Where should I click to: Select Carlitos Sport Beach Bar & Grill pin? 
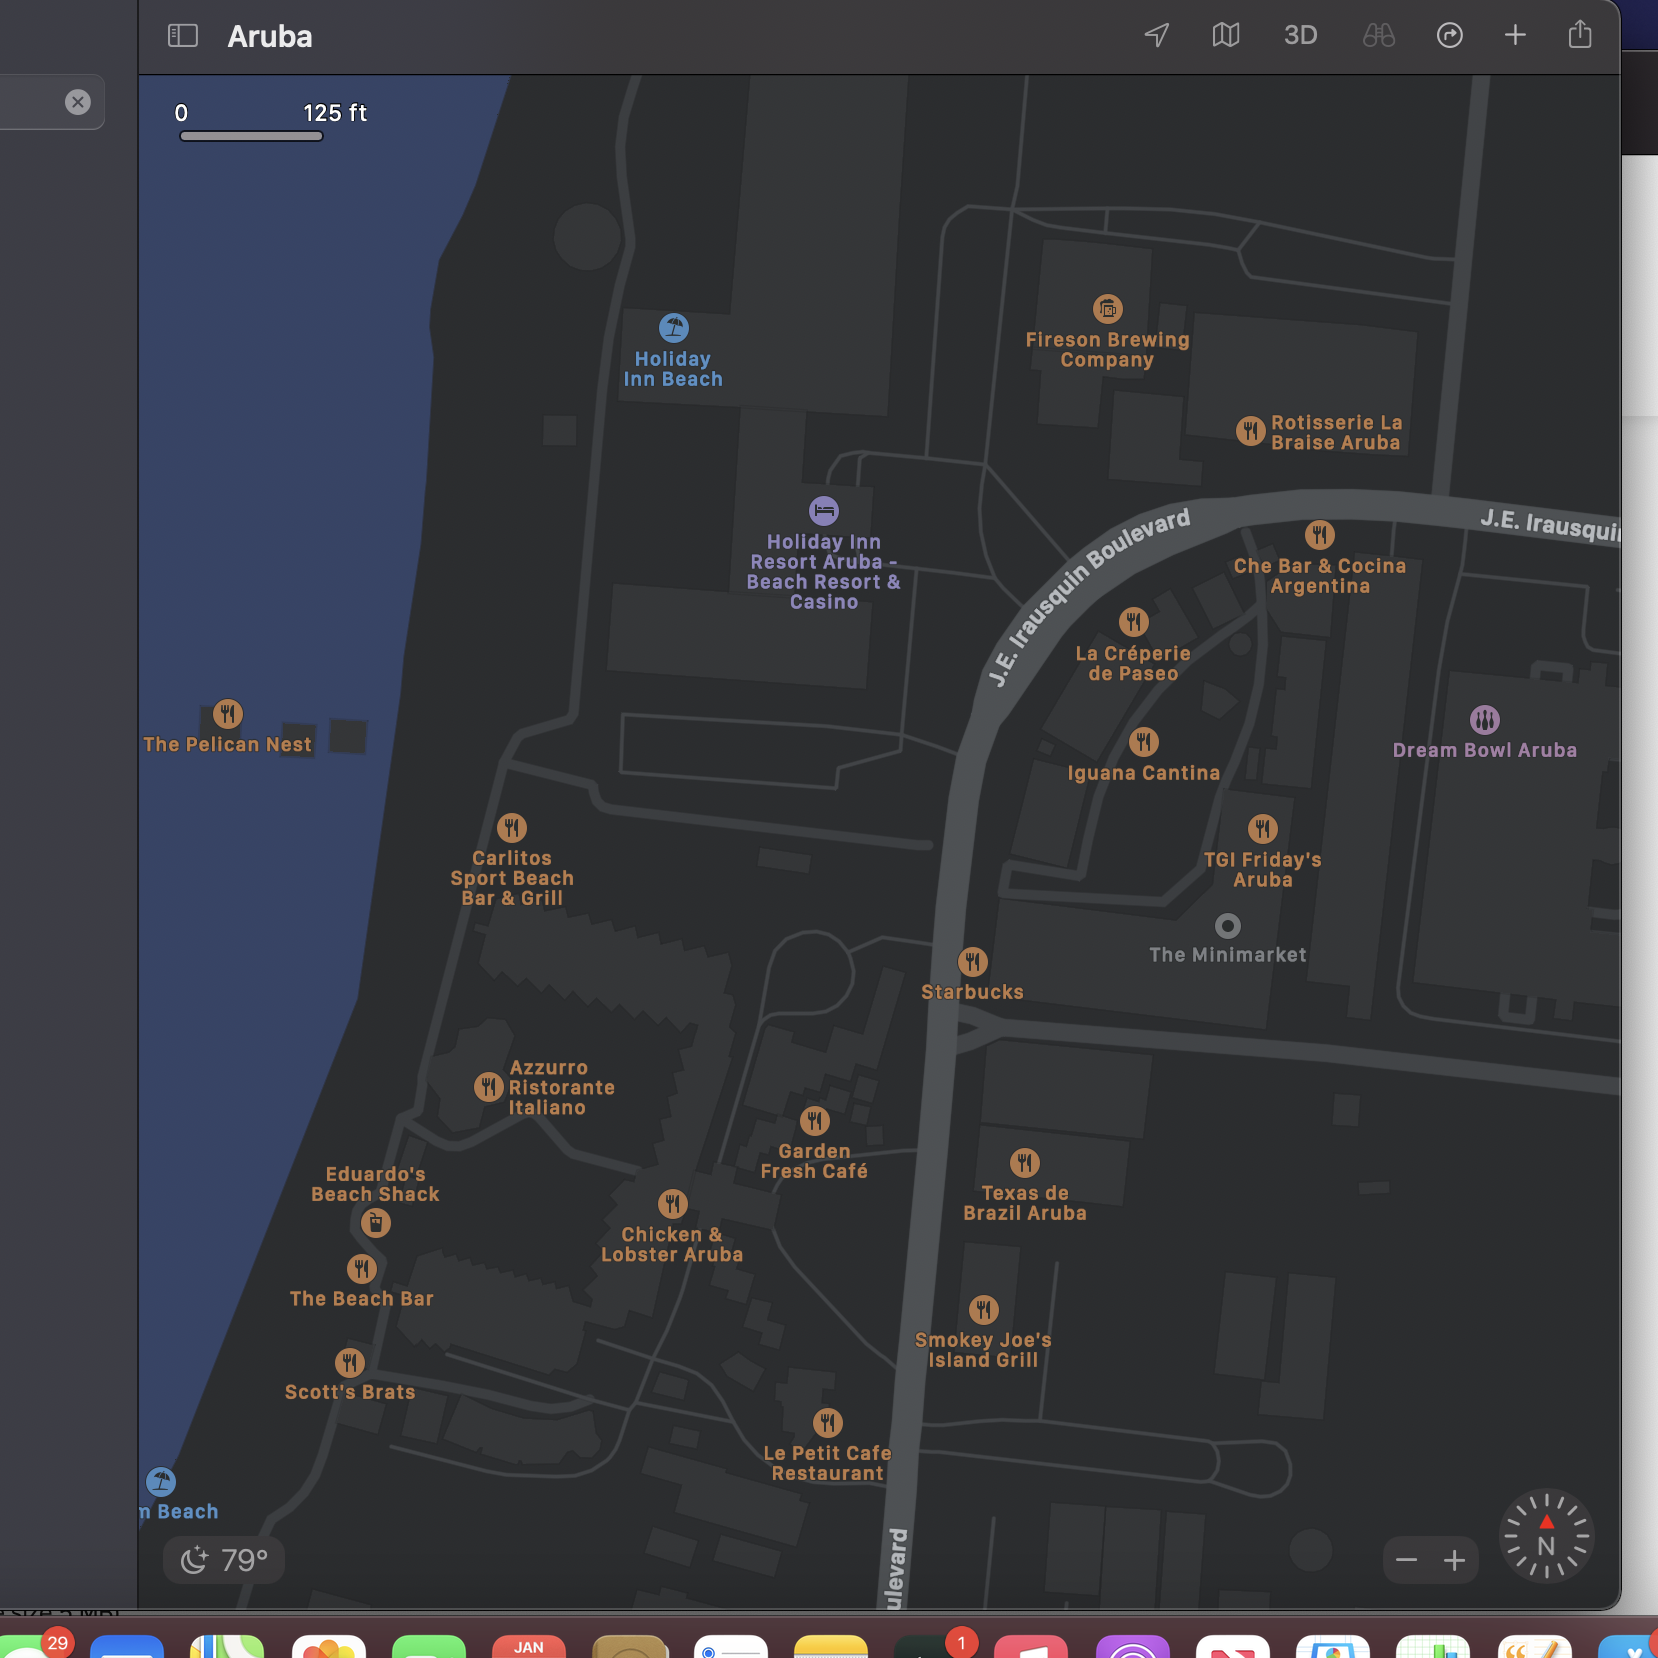(x=512, y=828)
